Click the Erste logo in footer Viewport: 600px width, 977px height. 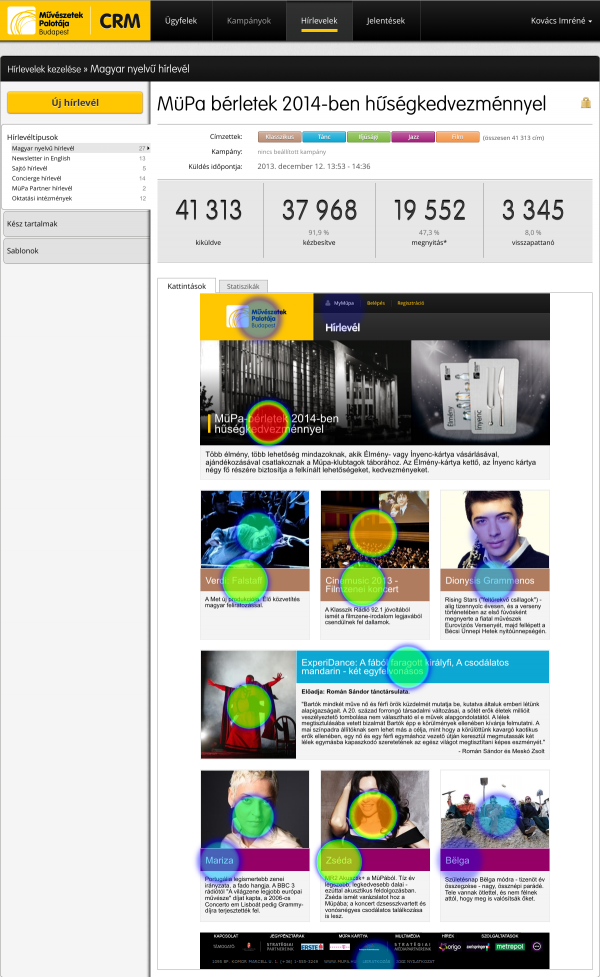tap(312, 947)
